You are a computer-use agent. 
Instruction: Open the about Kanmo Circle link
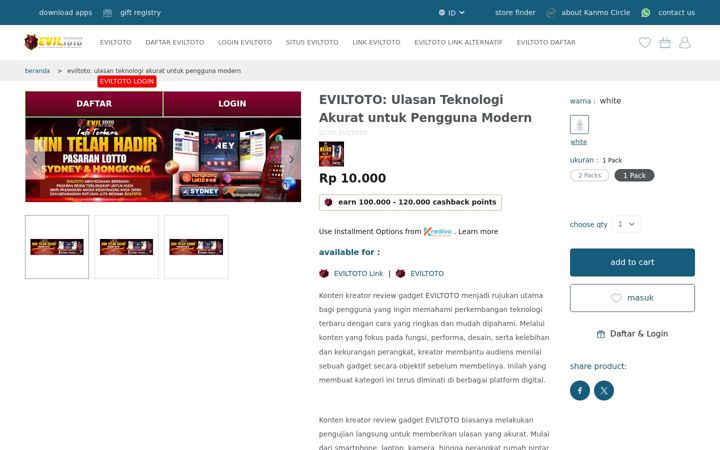[596, 13]
